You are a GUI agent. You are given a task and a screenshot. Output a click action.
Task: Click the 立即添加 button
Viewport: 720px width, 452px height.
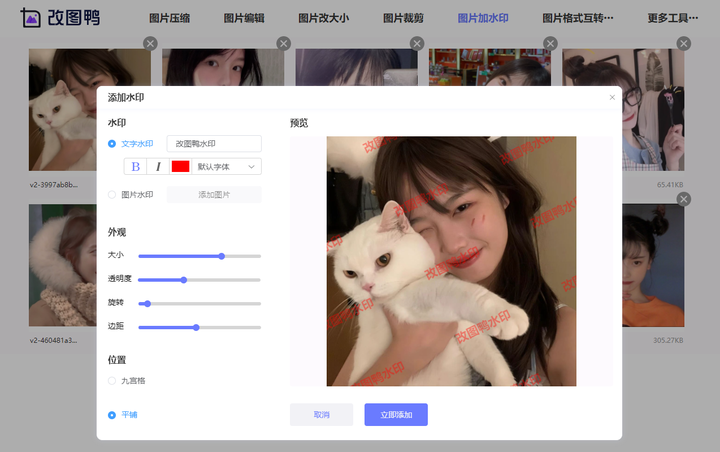coord(396,415)
